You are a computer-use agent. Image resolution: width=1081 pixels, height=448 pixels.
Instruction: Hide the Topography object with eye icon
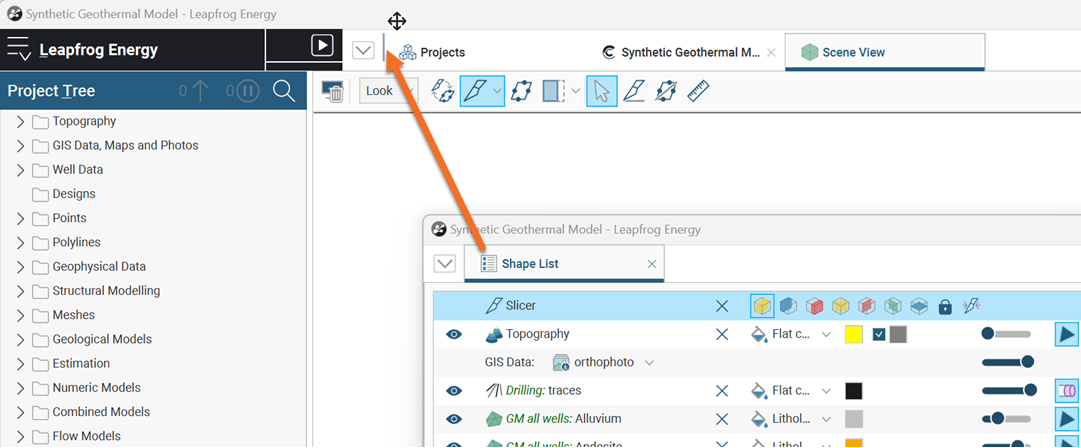click(454, 334)
